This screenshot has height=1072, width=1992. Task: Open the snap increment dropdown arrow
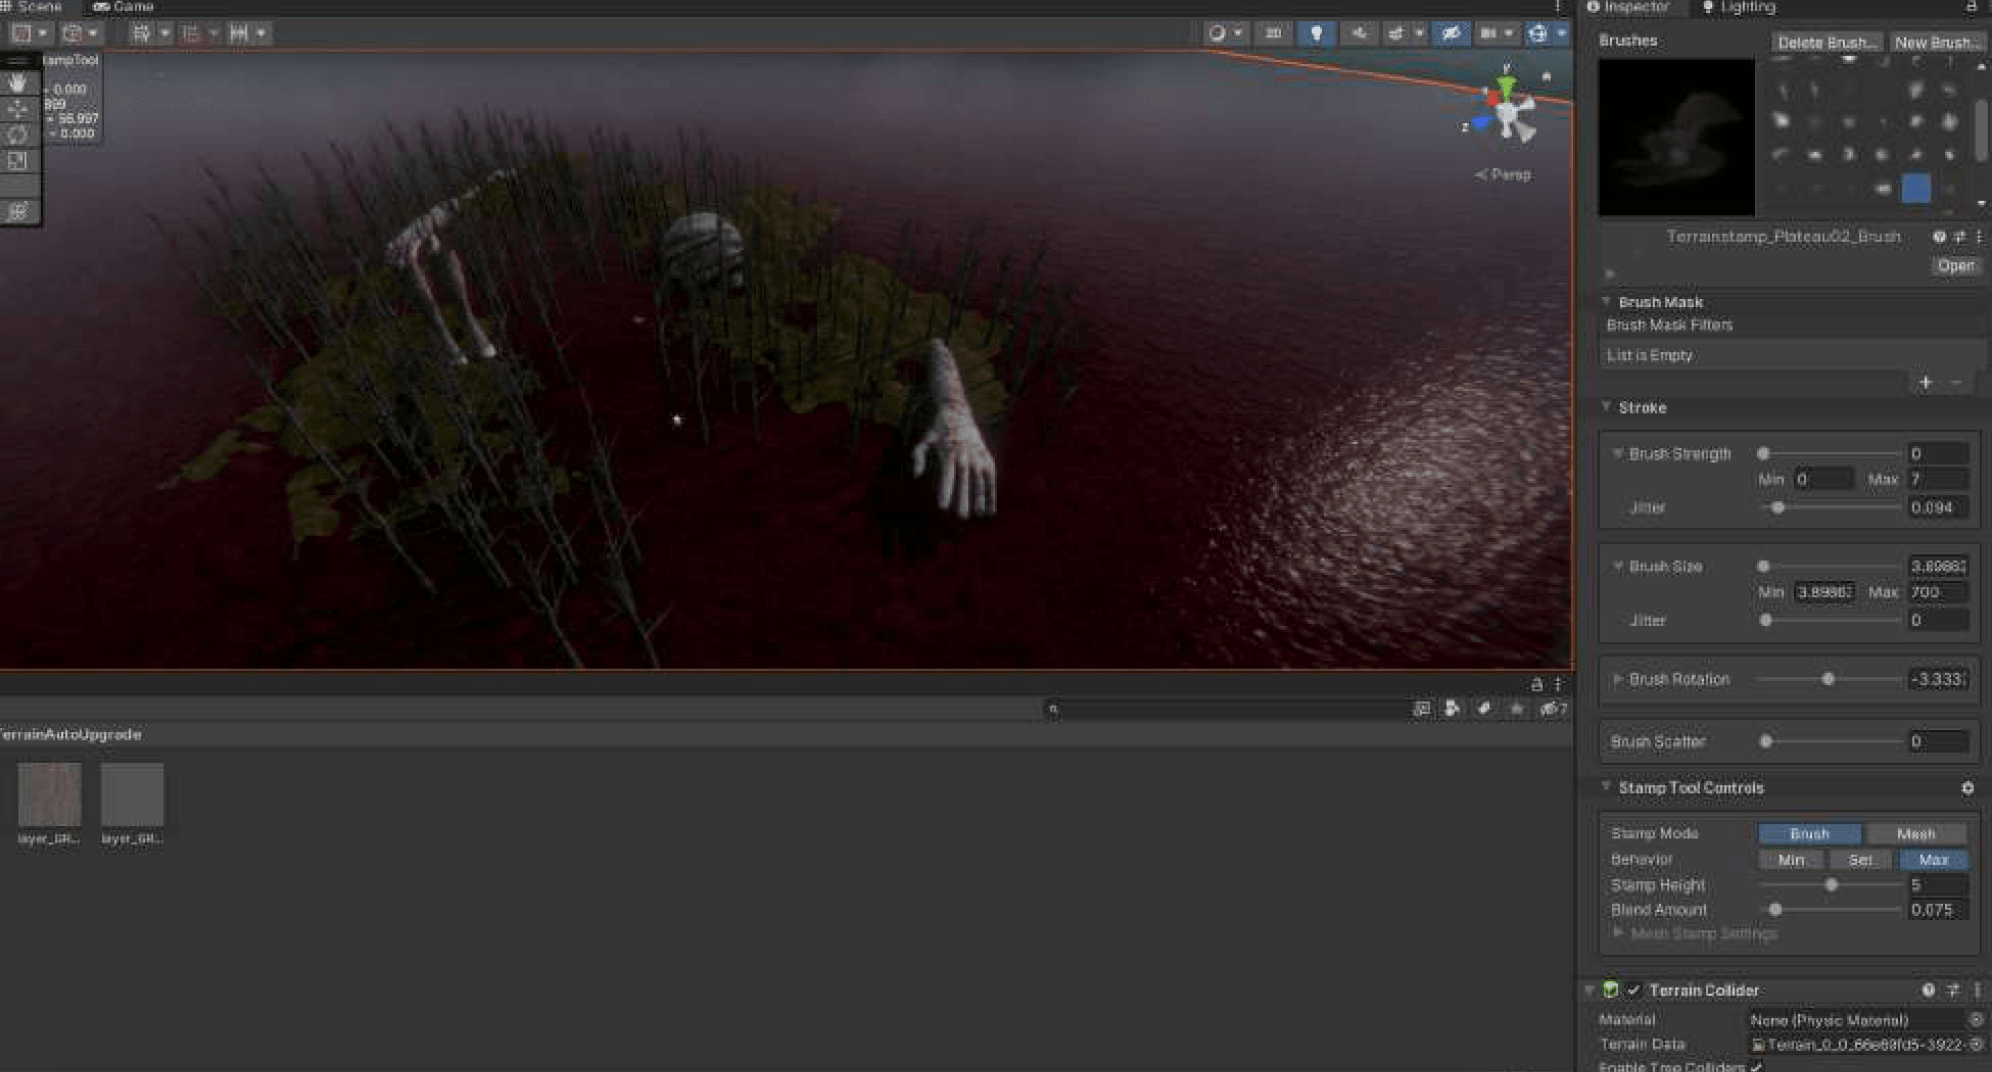(261, 33)
